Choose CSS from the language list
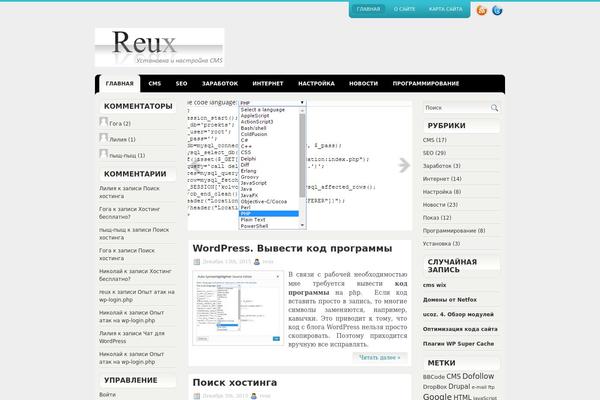600x400 pixels. (246, 152)
